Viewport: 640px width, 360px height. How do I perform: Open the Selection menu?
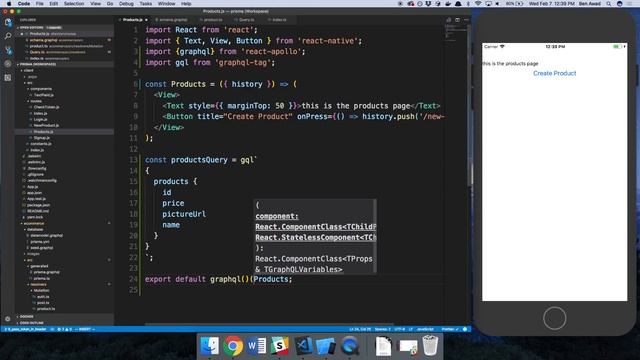(74, 4)
